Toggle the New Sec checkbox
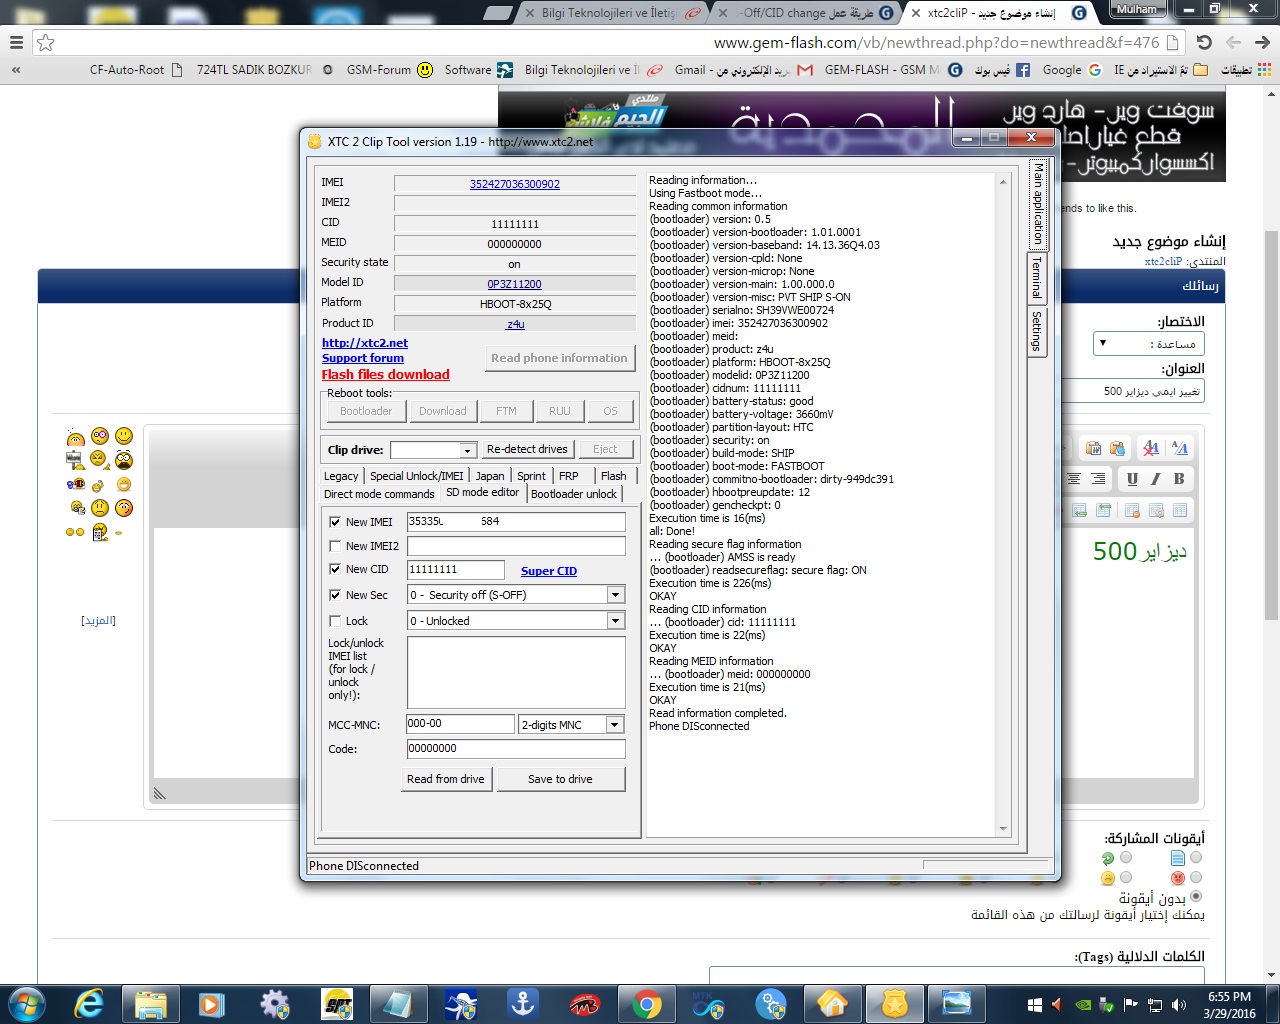Image resolution: width=1280 pixels, height=1024 pixels. [335, 595]
